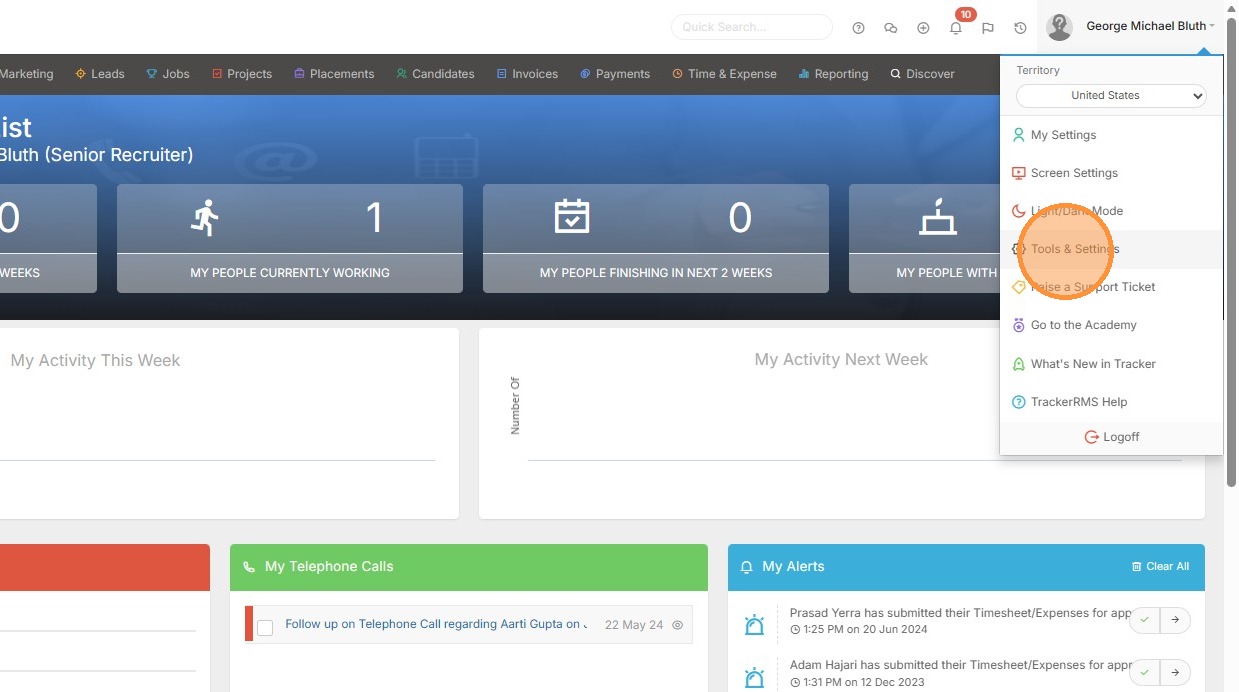
Task: Open Follow up on Telephone Call Aarti Gupta link
Action: (435, 624)
